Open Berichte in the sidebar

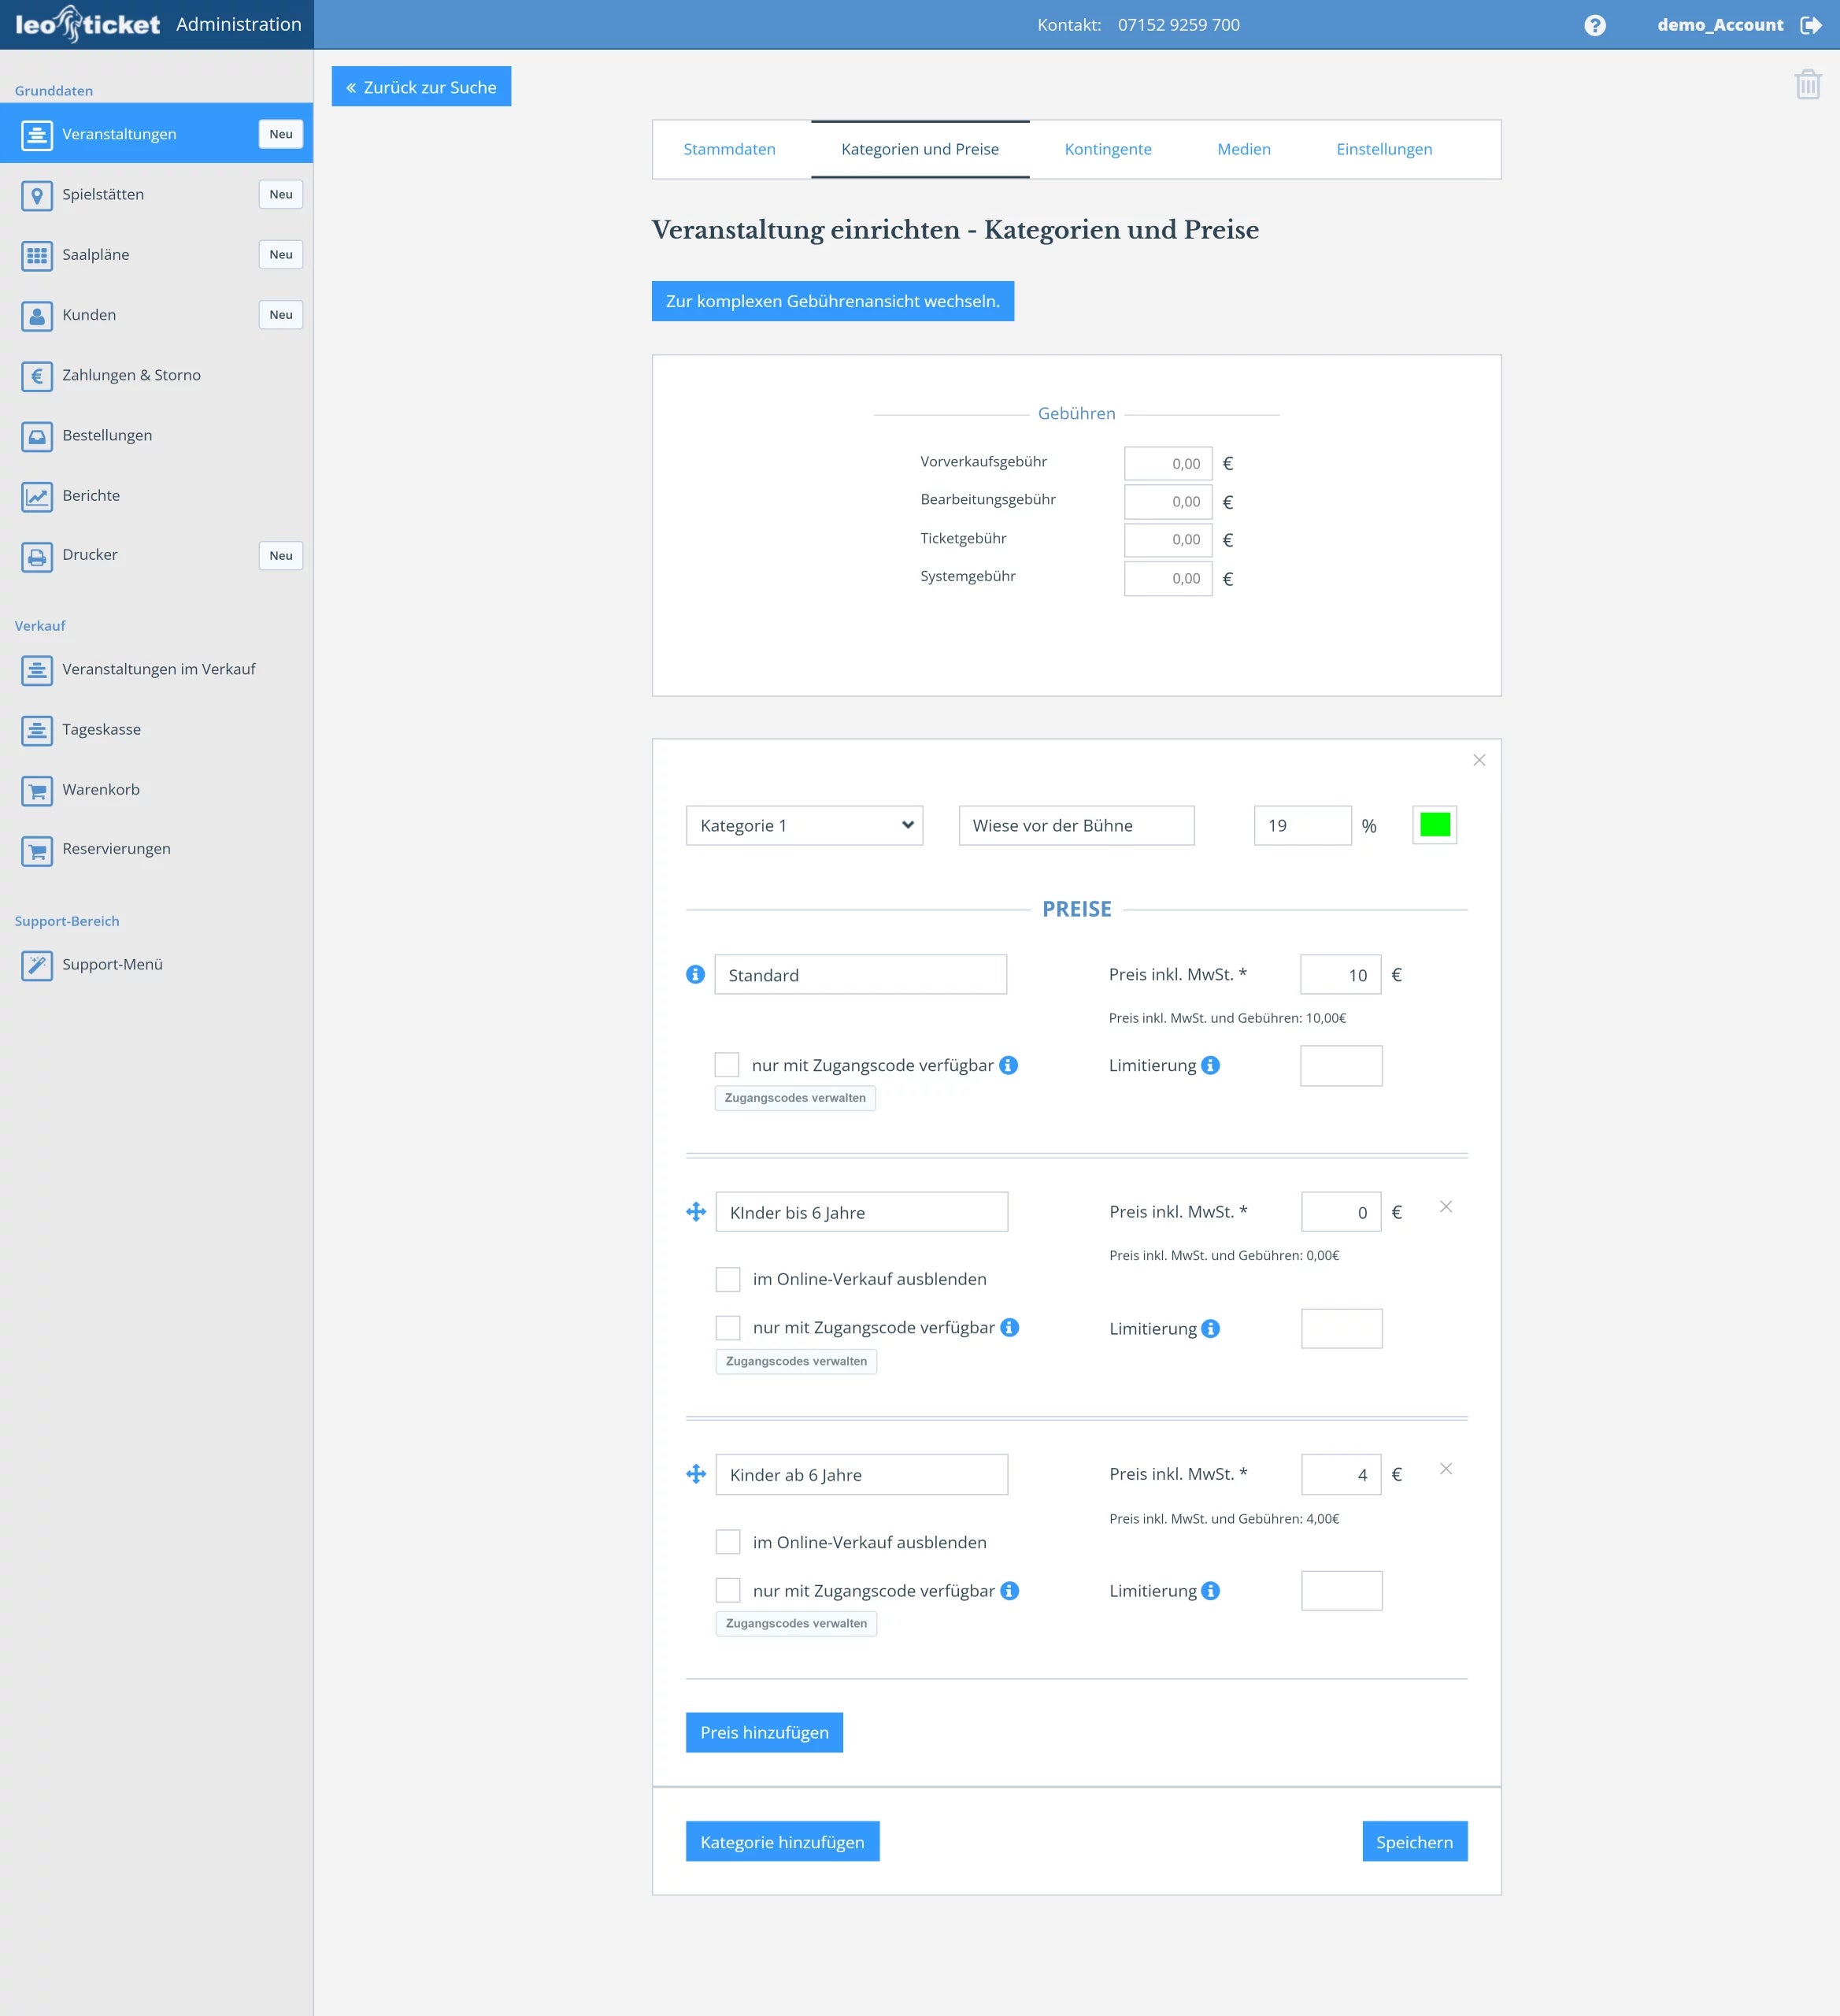coord(91,495)
